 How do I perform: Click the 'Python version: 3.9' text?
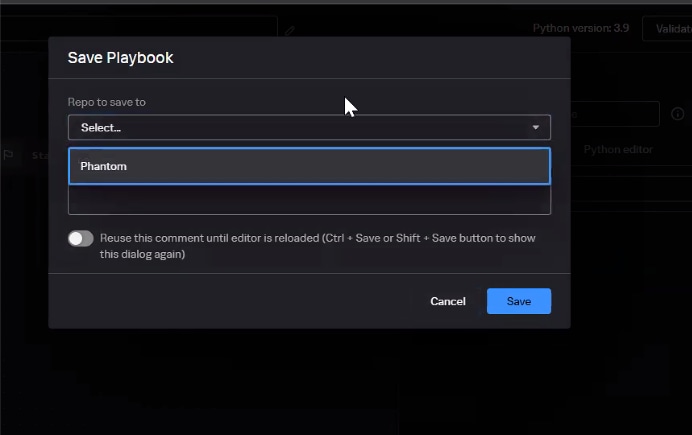click(581, 28)
